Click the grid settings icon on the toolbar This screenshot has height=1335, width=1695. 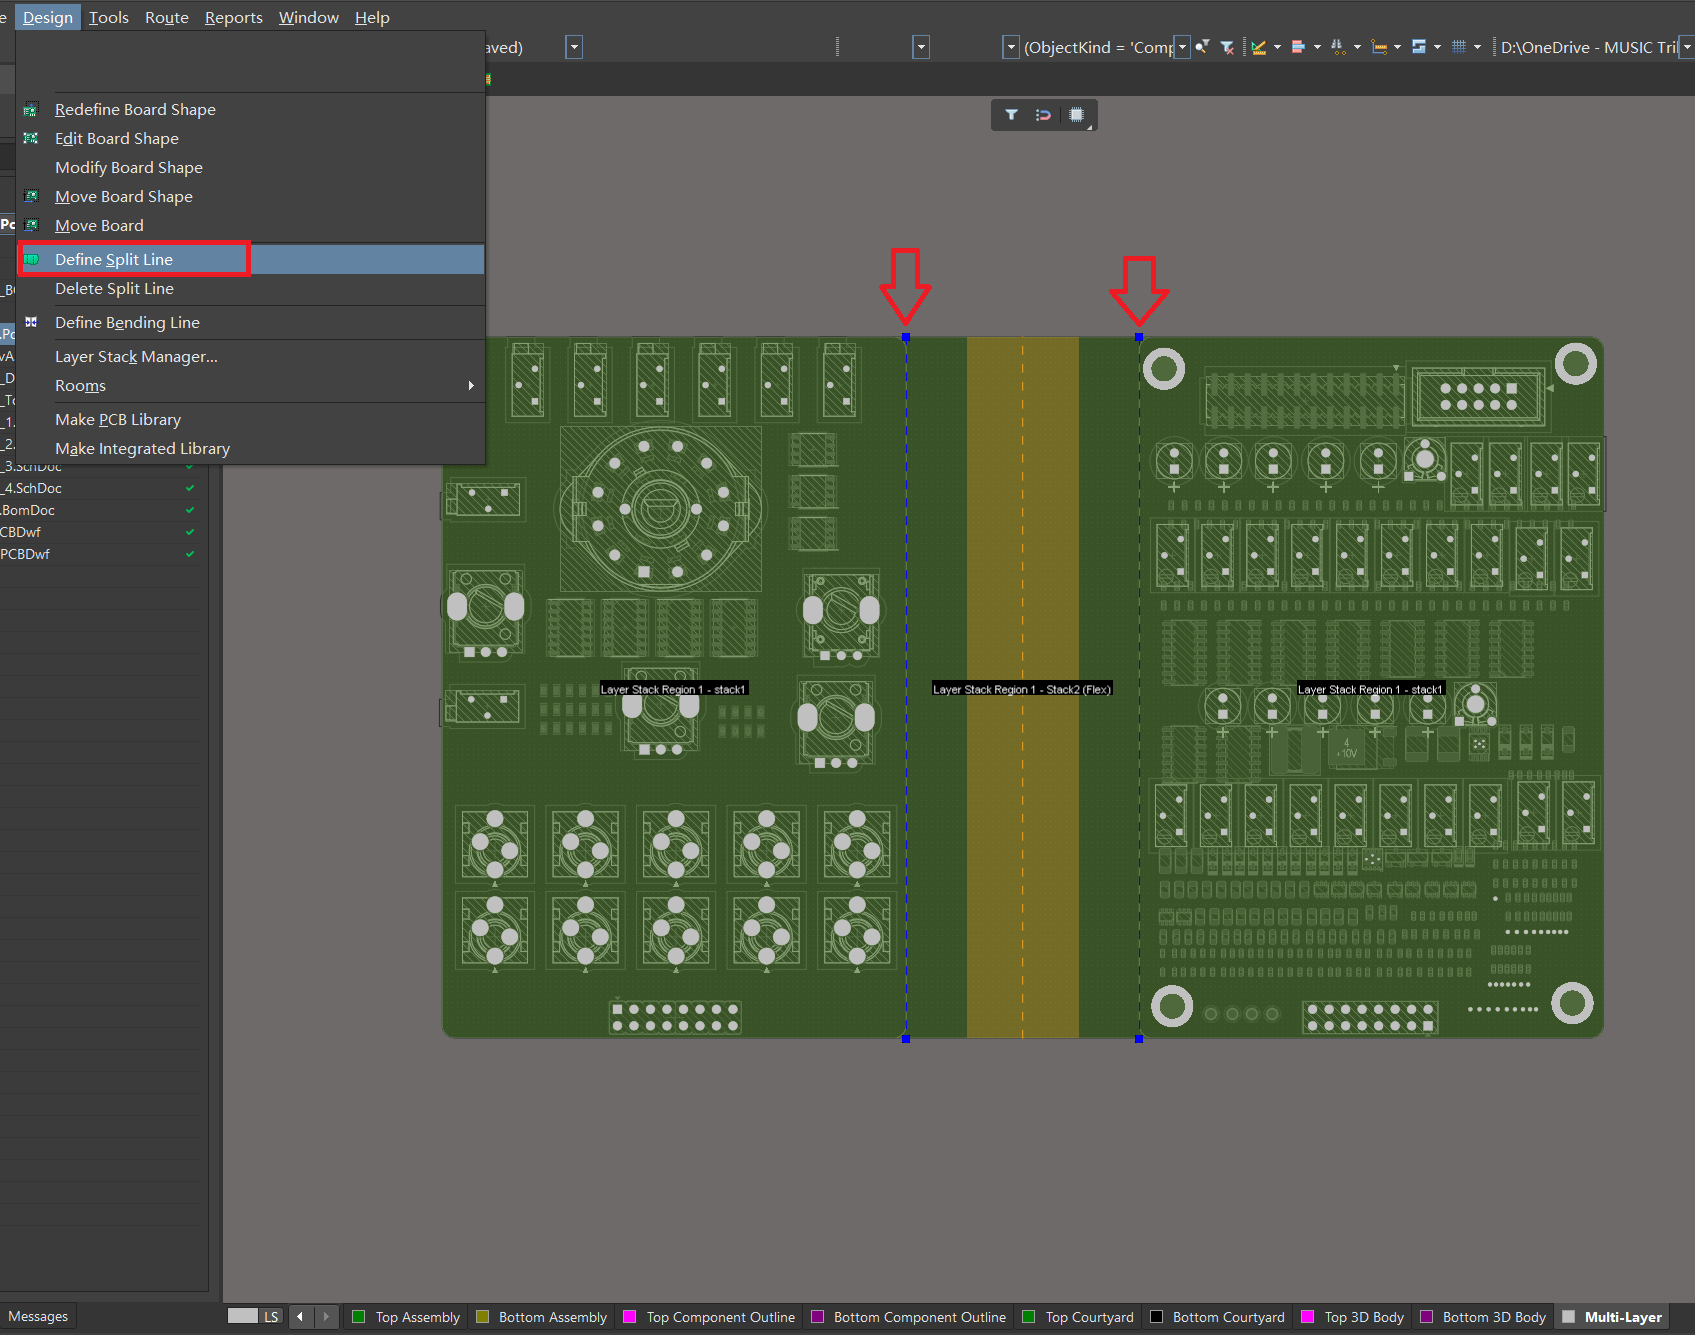(1461, 46)
